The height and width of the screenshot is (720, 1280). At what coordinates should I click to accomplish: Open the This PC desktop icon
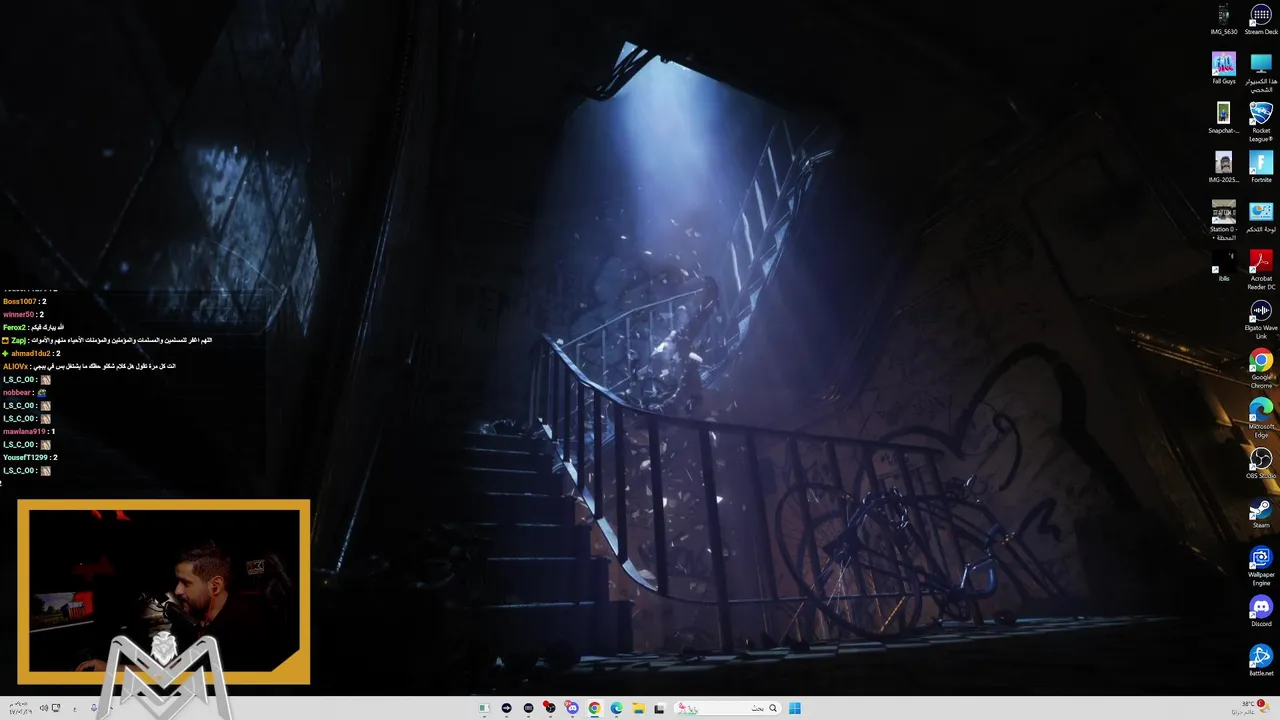click(1261, 73)
